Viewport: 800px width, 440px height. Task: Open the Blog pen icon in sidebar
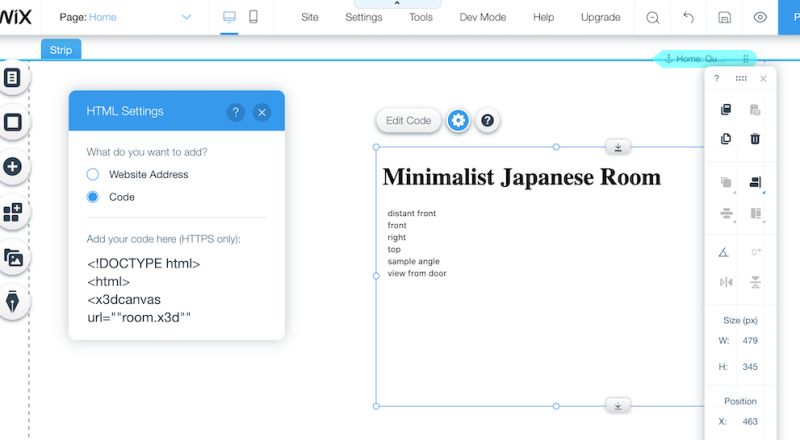tap(12, 302)
